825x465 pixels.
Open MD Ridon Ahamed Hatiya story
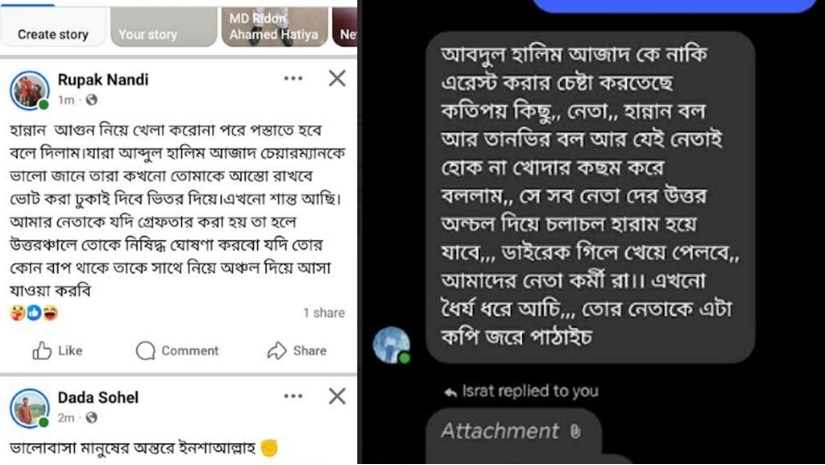coord(275,27)
